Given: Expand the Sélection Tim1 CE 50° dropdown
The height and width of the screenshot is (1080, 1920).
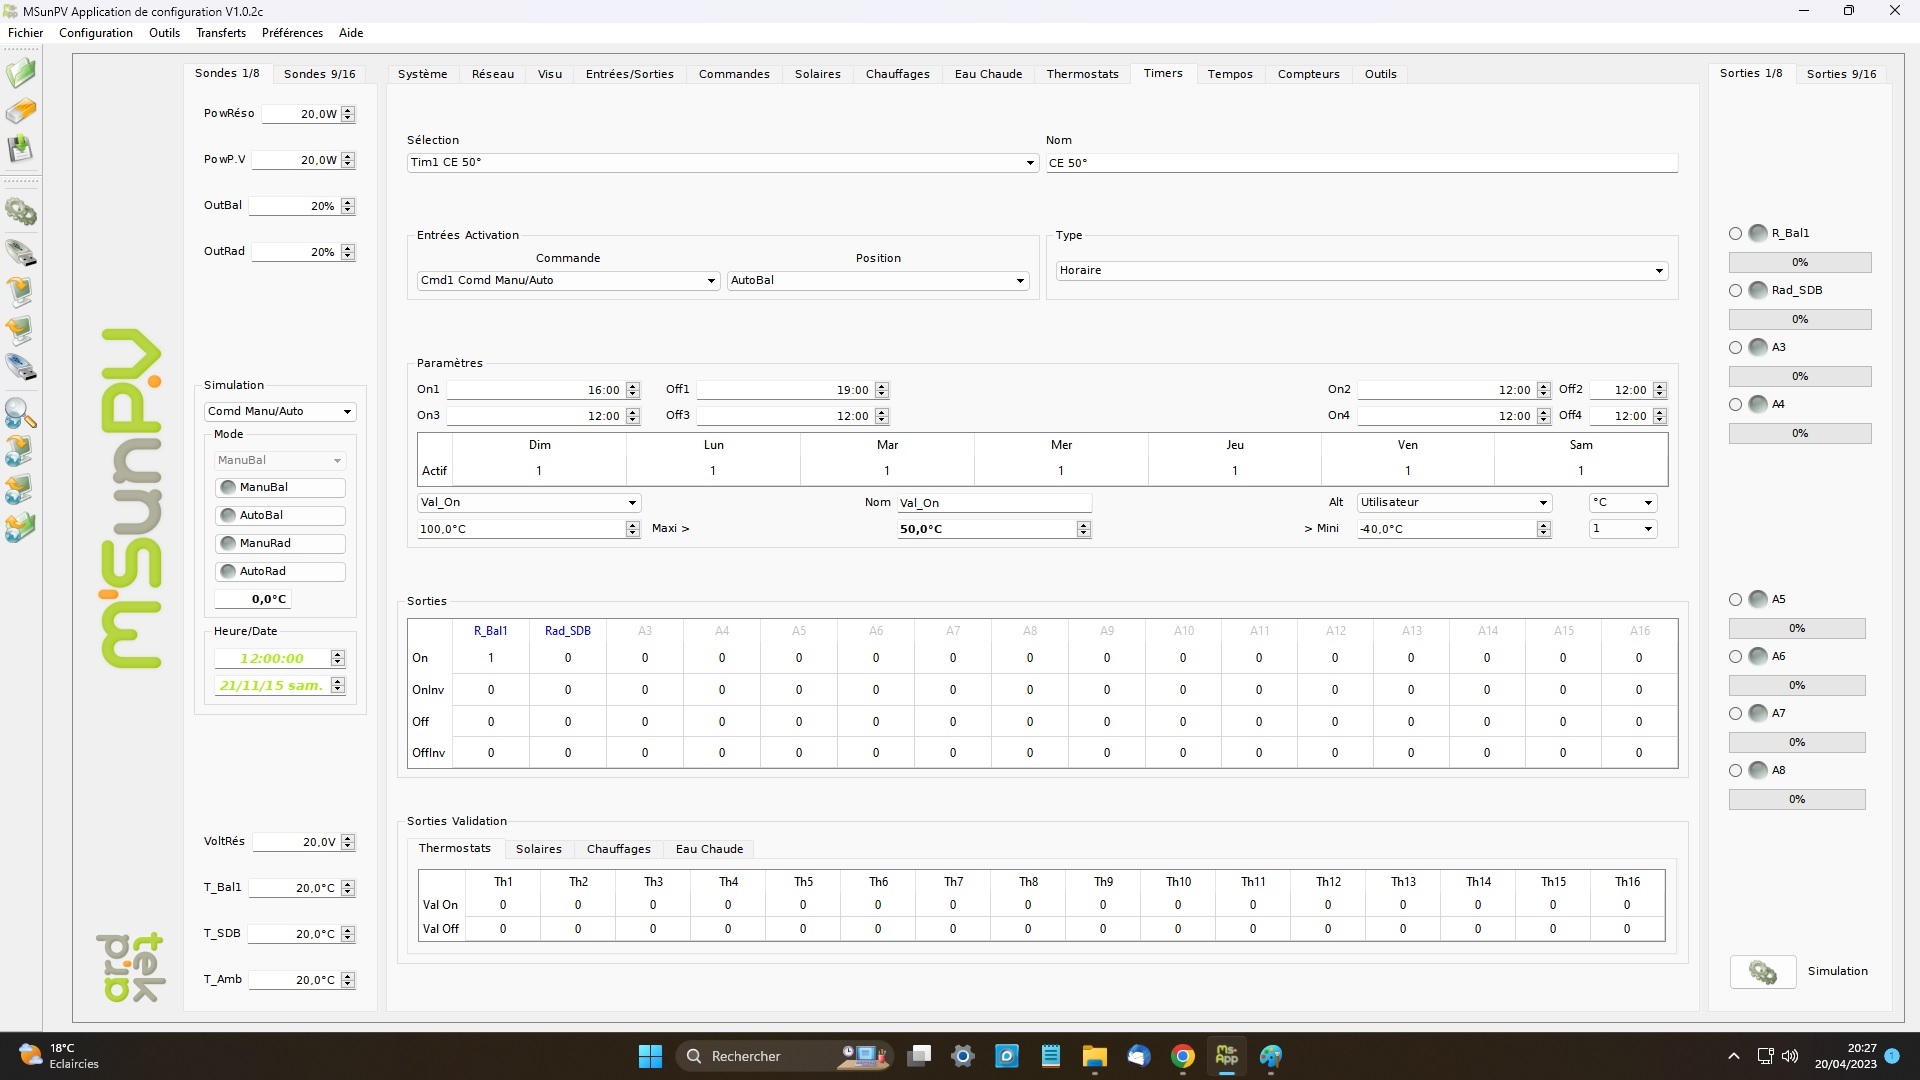Looking at the screenshot, I should (x=1029, y=163).
